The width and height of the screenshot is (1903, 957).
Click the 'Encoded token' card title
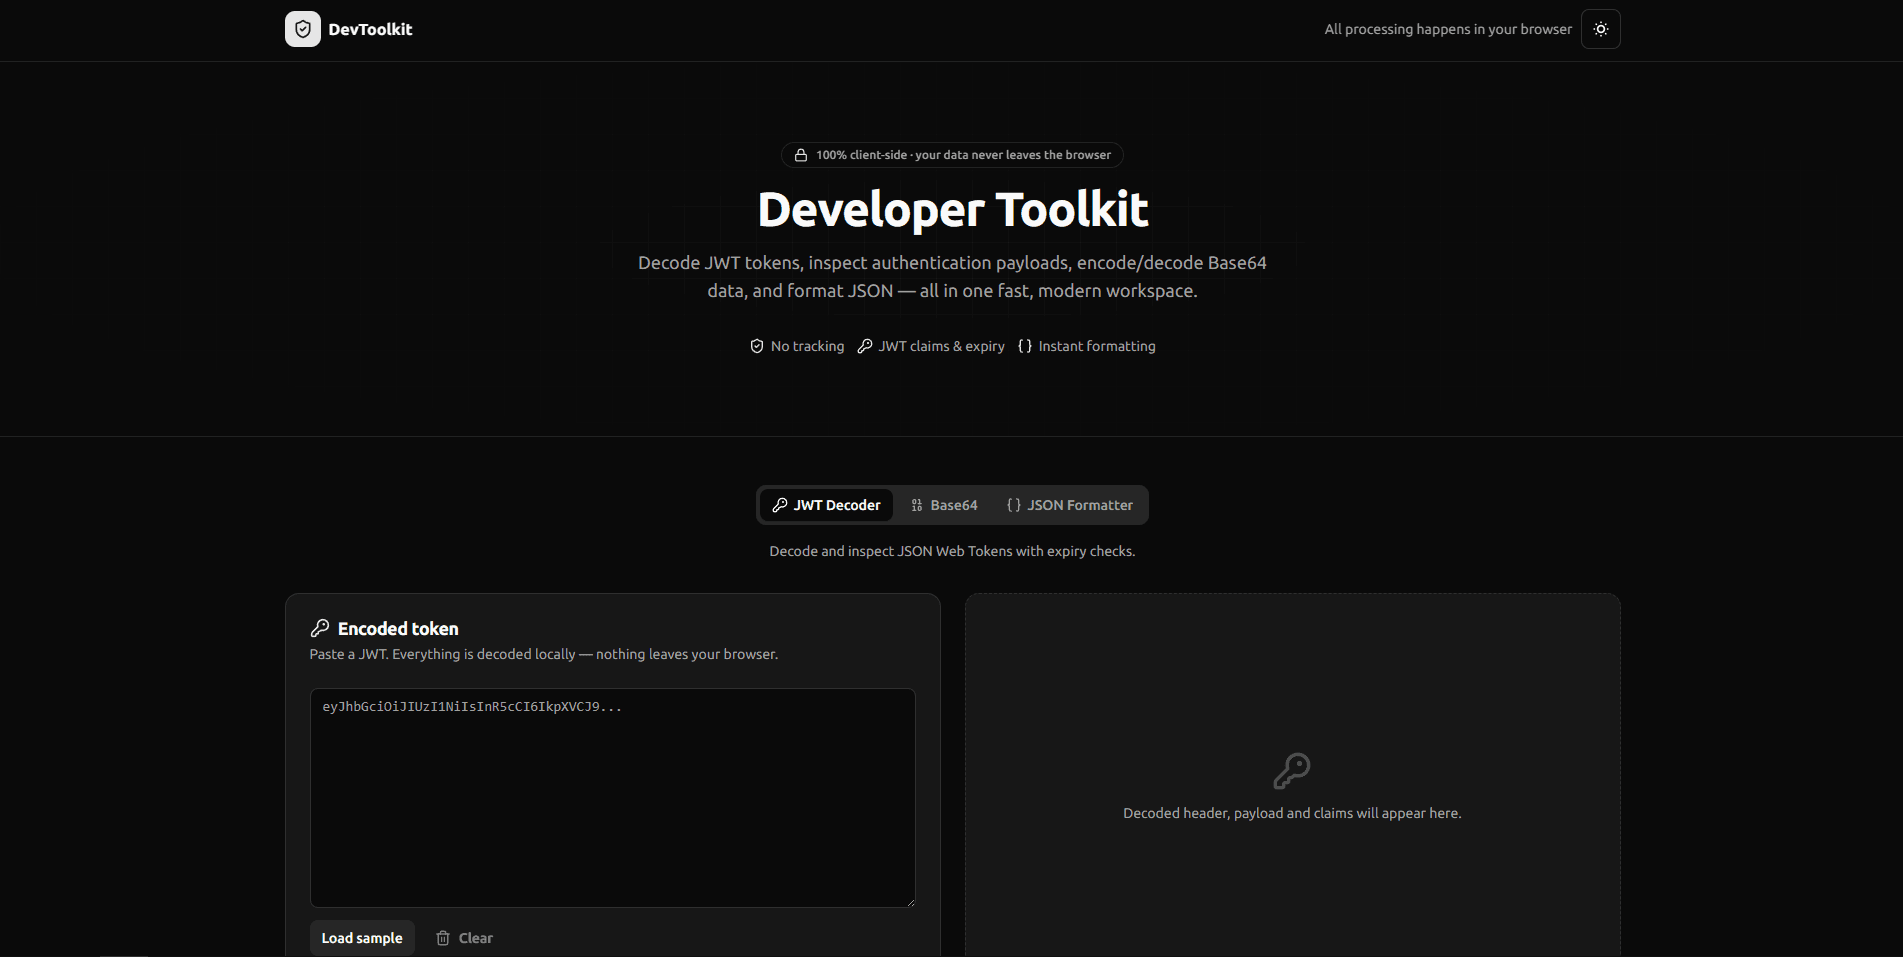click(398, 628)
